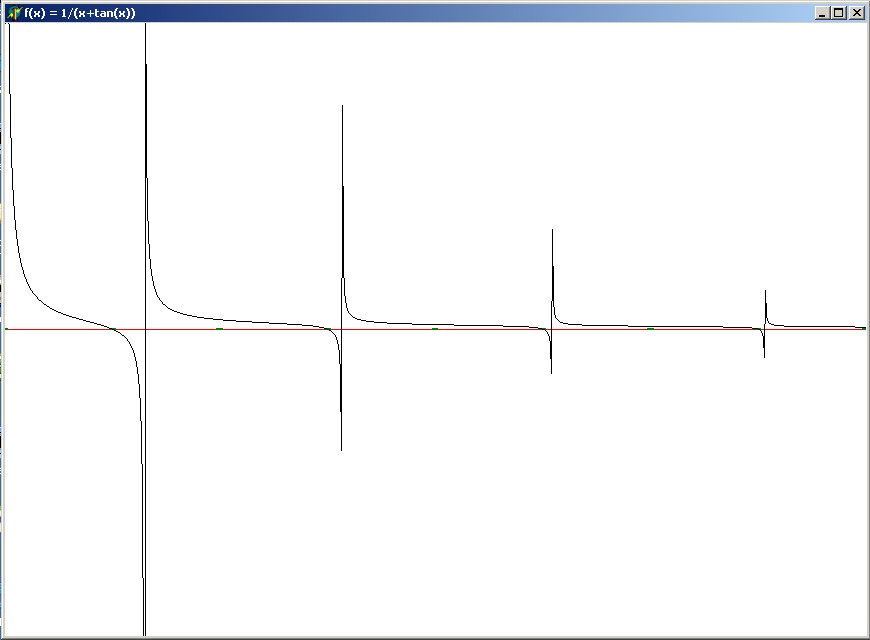Click the first tall vertical asymptote line
This screenshot has width=870, height=640.
[x=146, y=200]
